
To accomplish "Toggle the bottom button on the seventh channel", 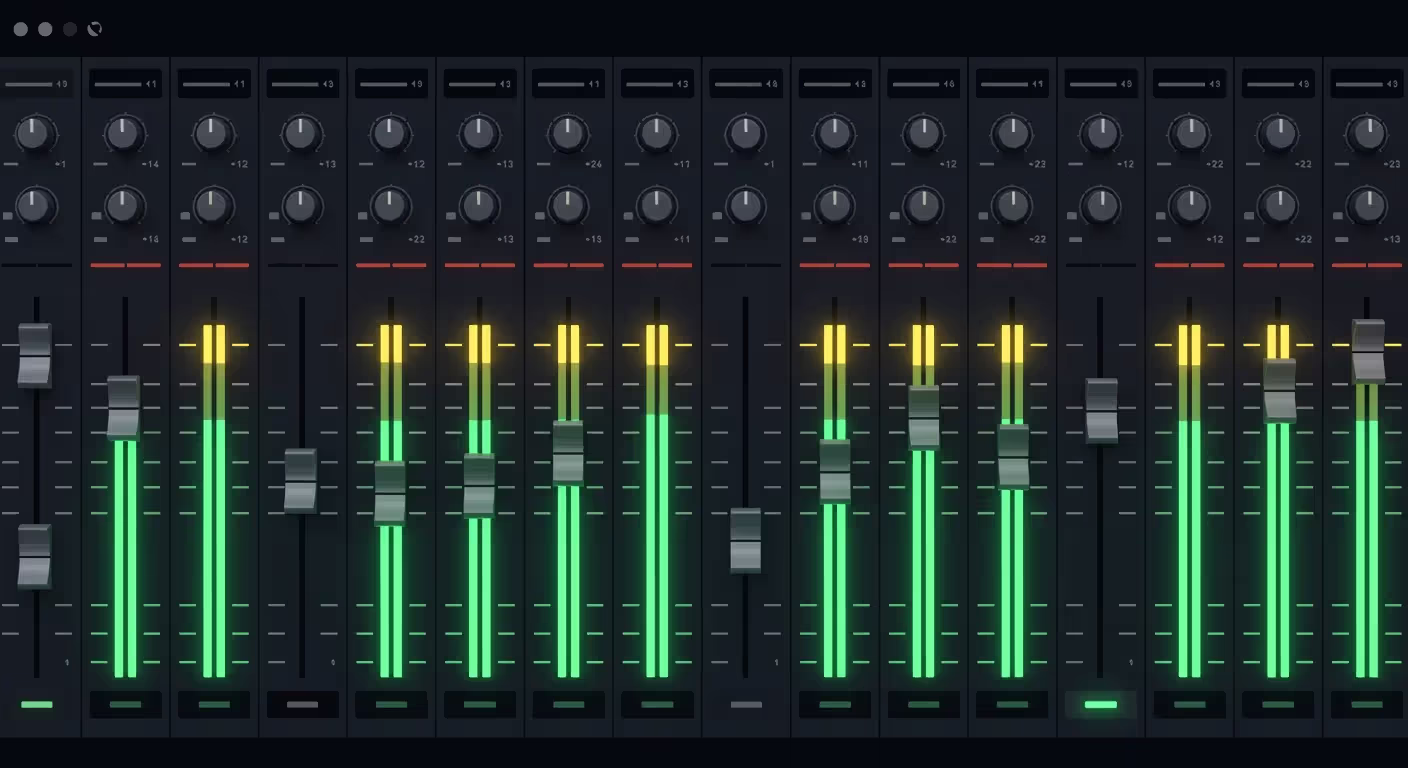I will point(568,705).
